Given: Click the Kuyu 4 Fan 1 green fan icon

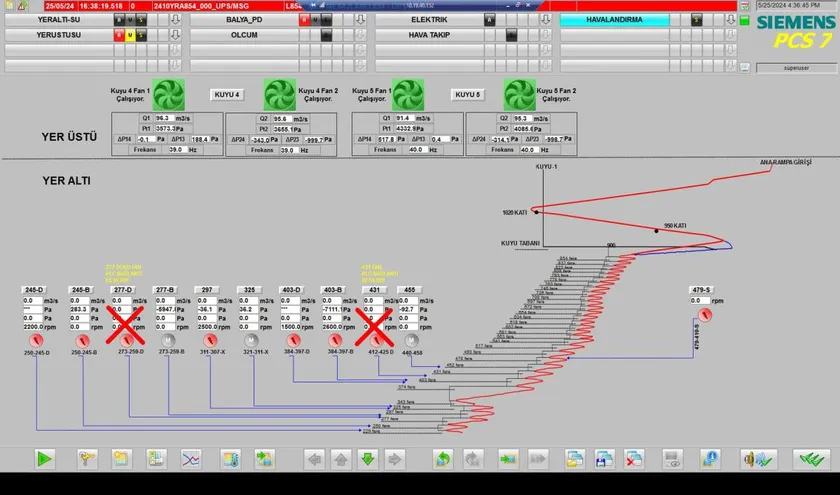Looking at the screenshot, I should 169,96.
